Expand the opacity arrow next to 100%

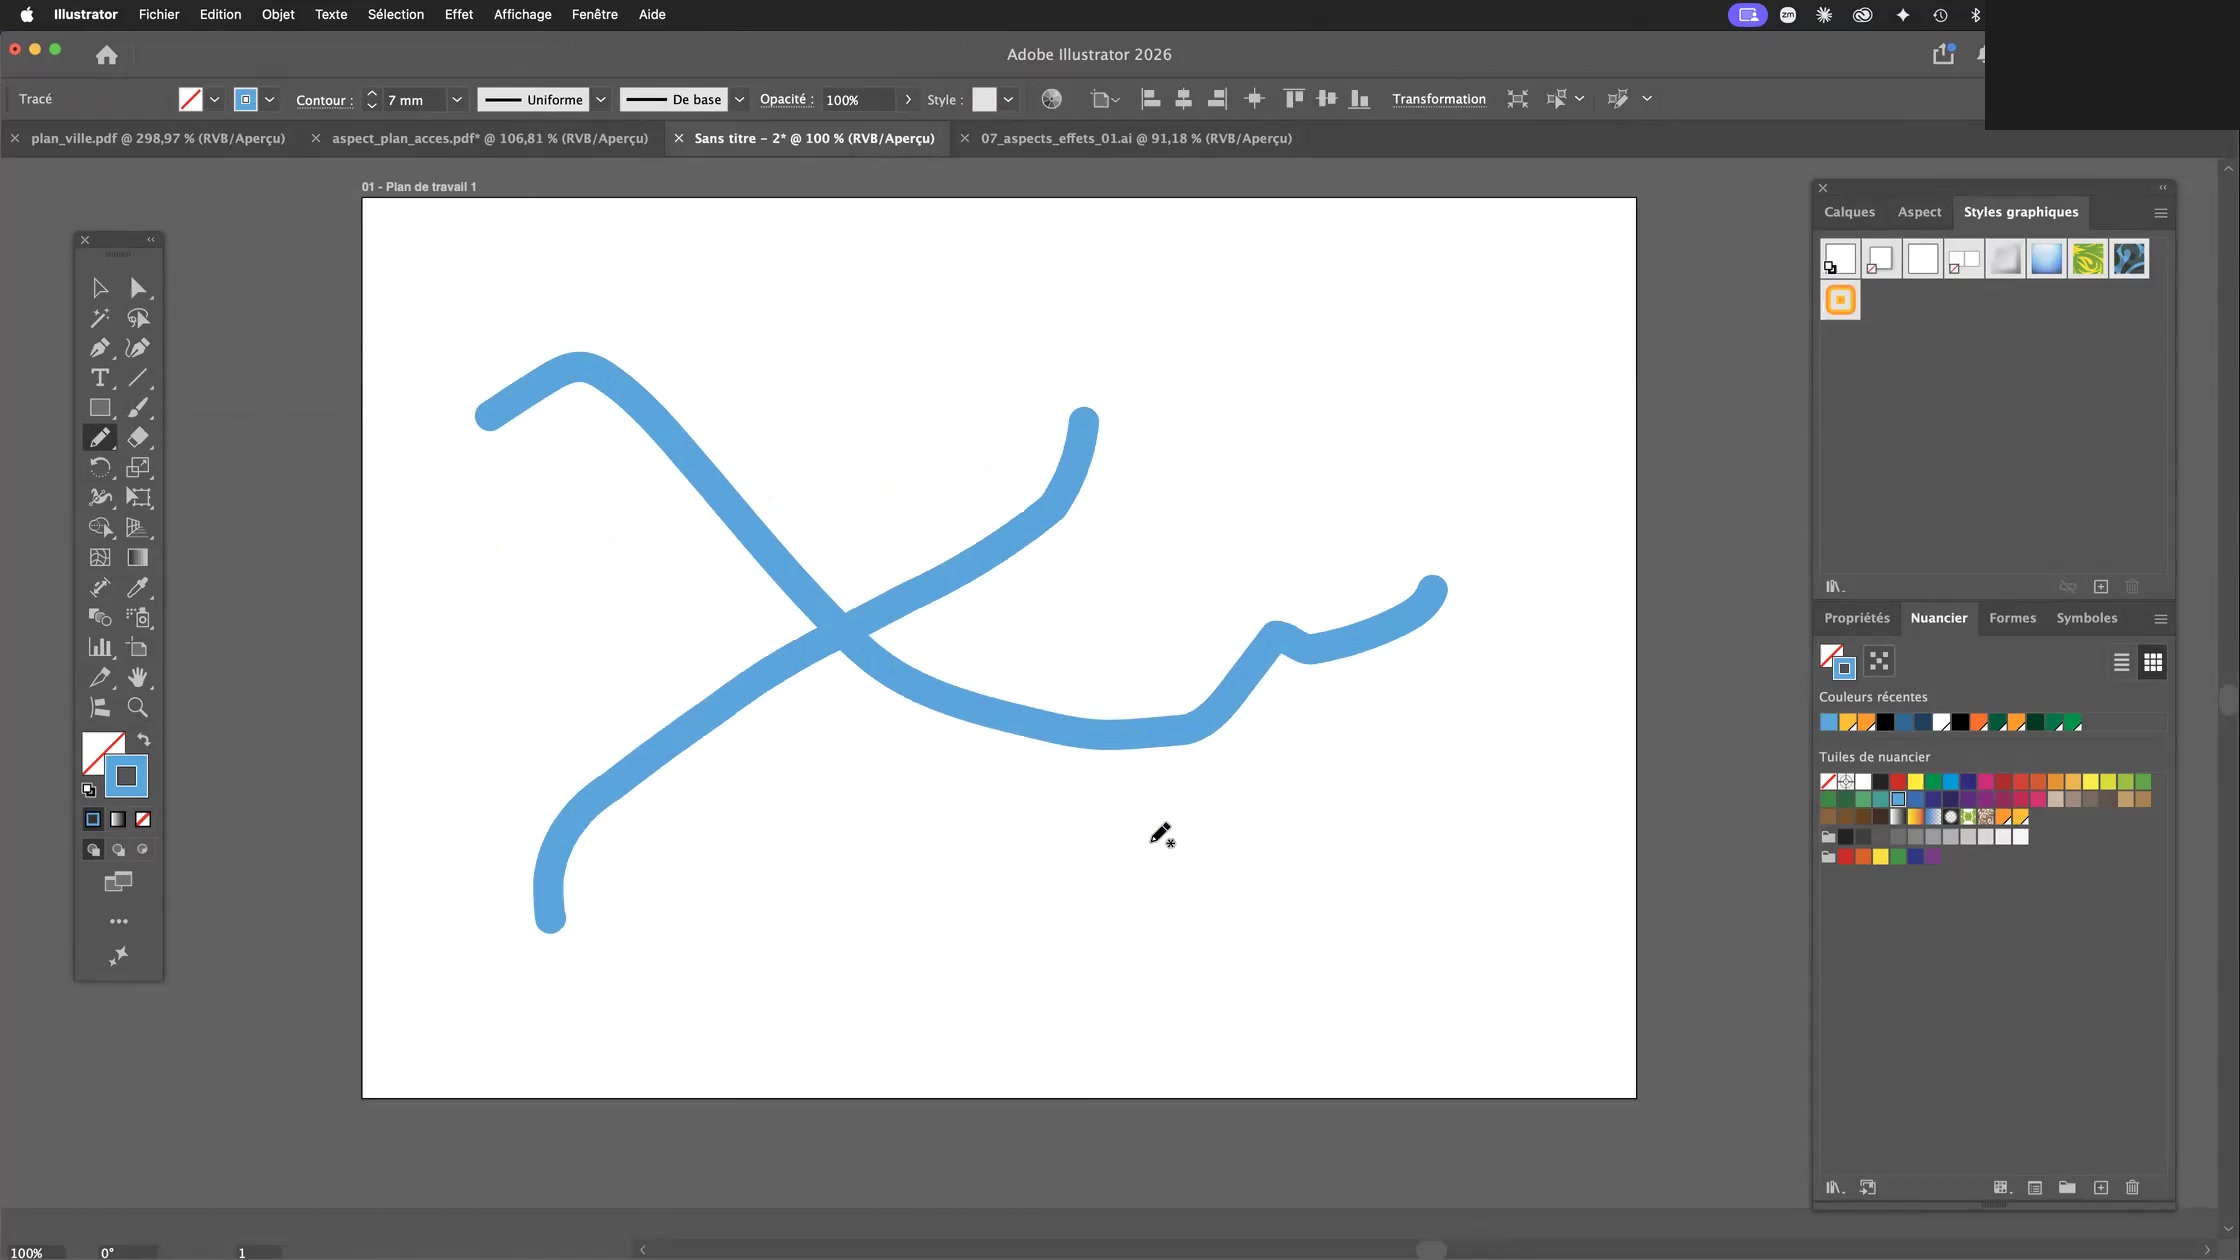(x=908, y=100)
